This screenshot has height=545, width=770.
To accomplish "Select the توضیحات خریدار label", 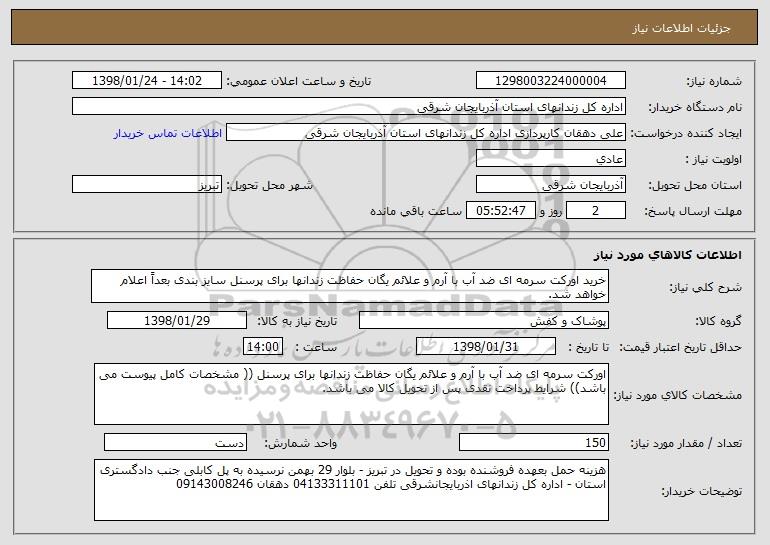I will point(701,491).
